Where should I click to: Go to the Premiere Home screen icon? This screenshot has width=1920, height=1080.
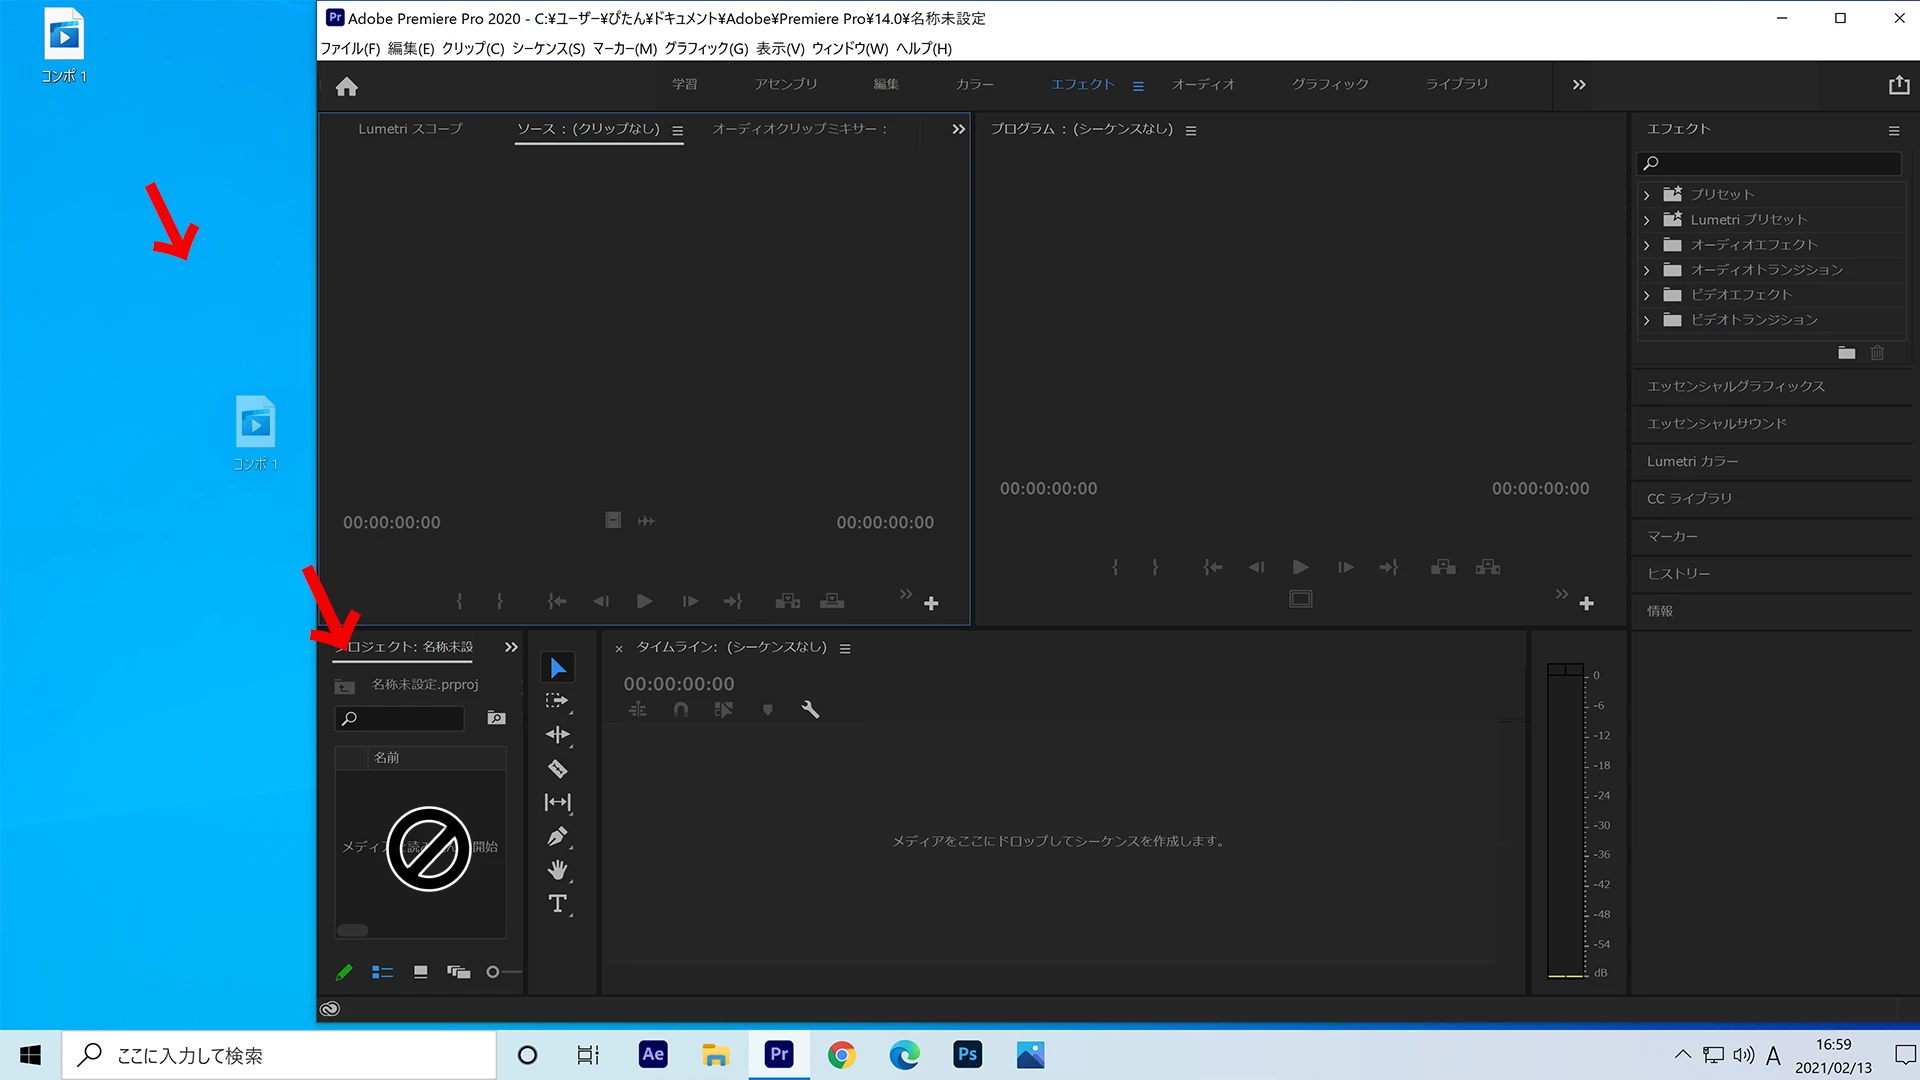click(347, 87)
